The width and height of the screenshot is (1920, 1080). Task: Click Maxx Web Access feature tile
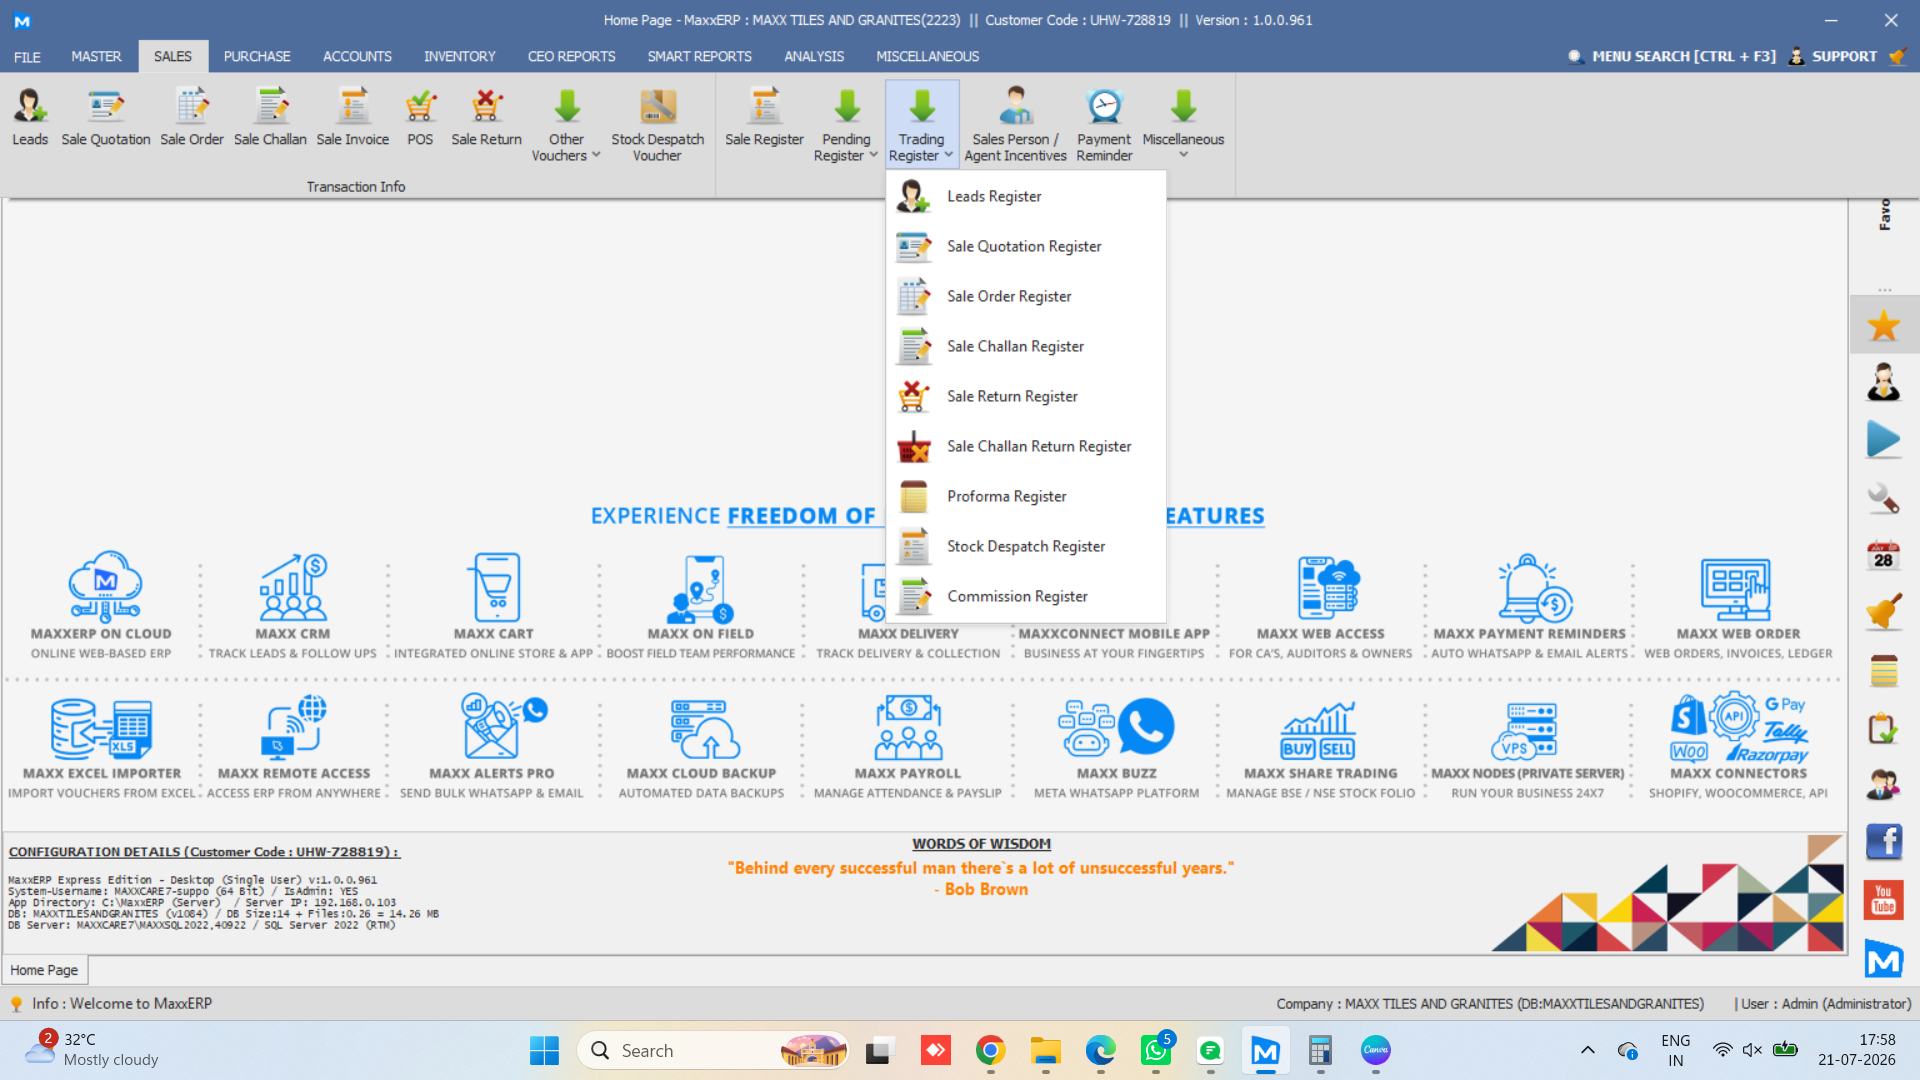point(1320,605)
